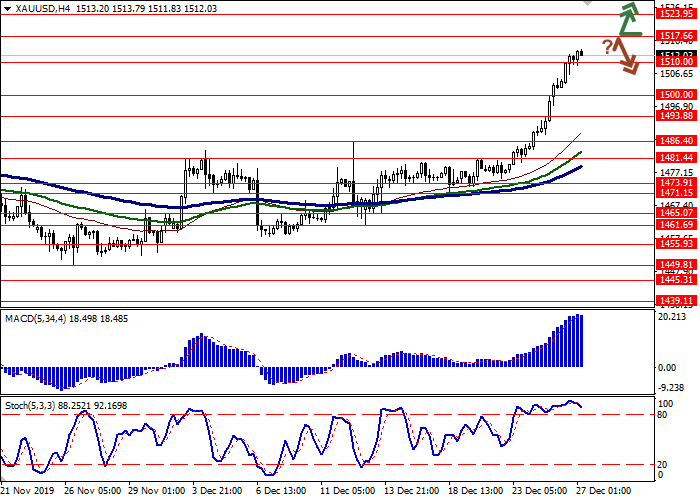Click the 1510.00 price level label
Viewport: 700px width, 500px height.
tap(675, 62)
